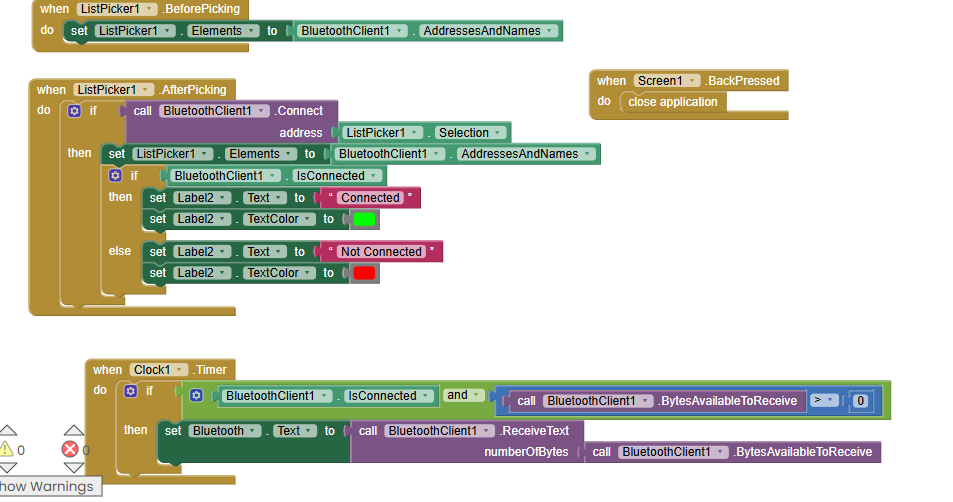Open mutator gear on the 'and' logic block
953x502 pixels.
coord(196,396)
